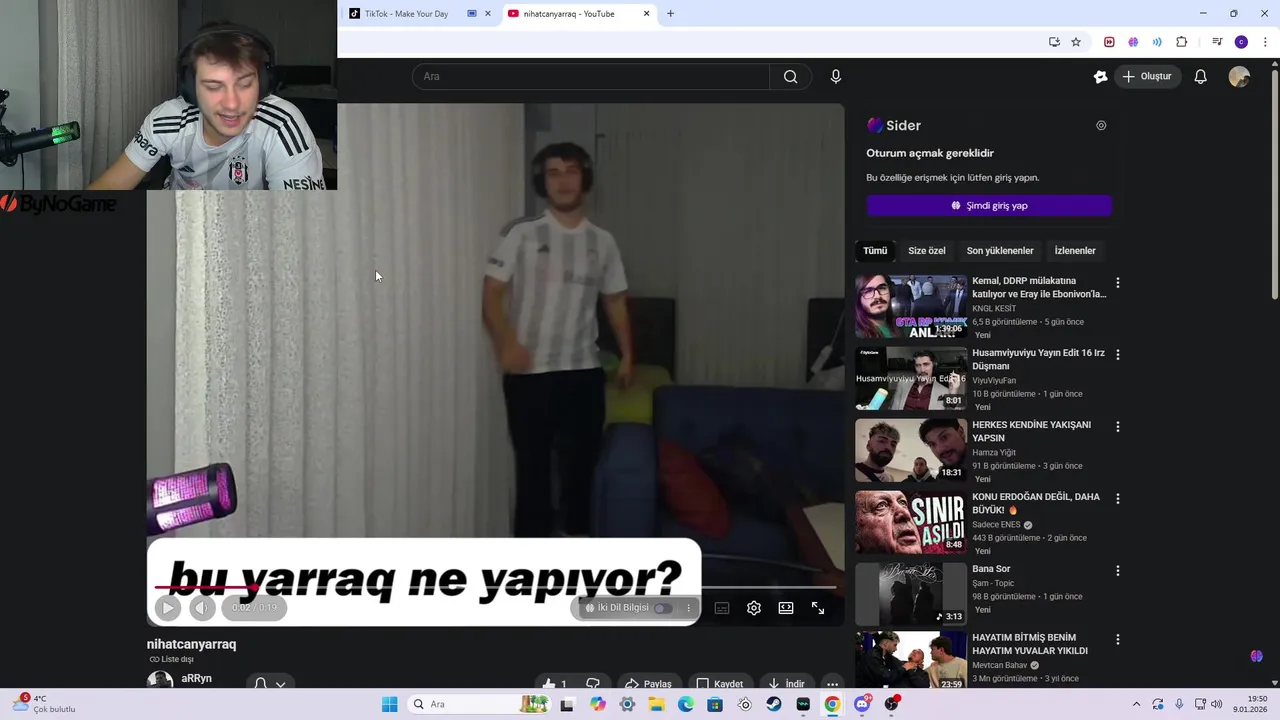Click the Sider brain extension icon

1133,42
